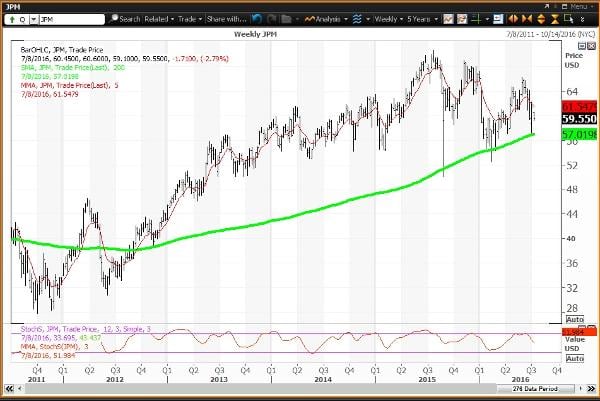Click the folder icon in toolbar
The image size is (600, 401).
click(x=286, y=19)
